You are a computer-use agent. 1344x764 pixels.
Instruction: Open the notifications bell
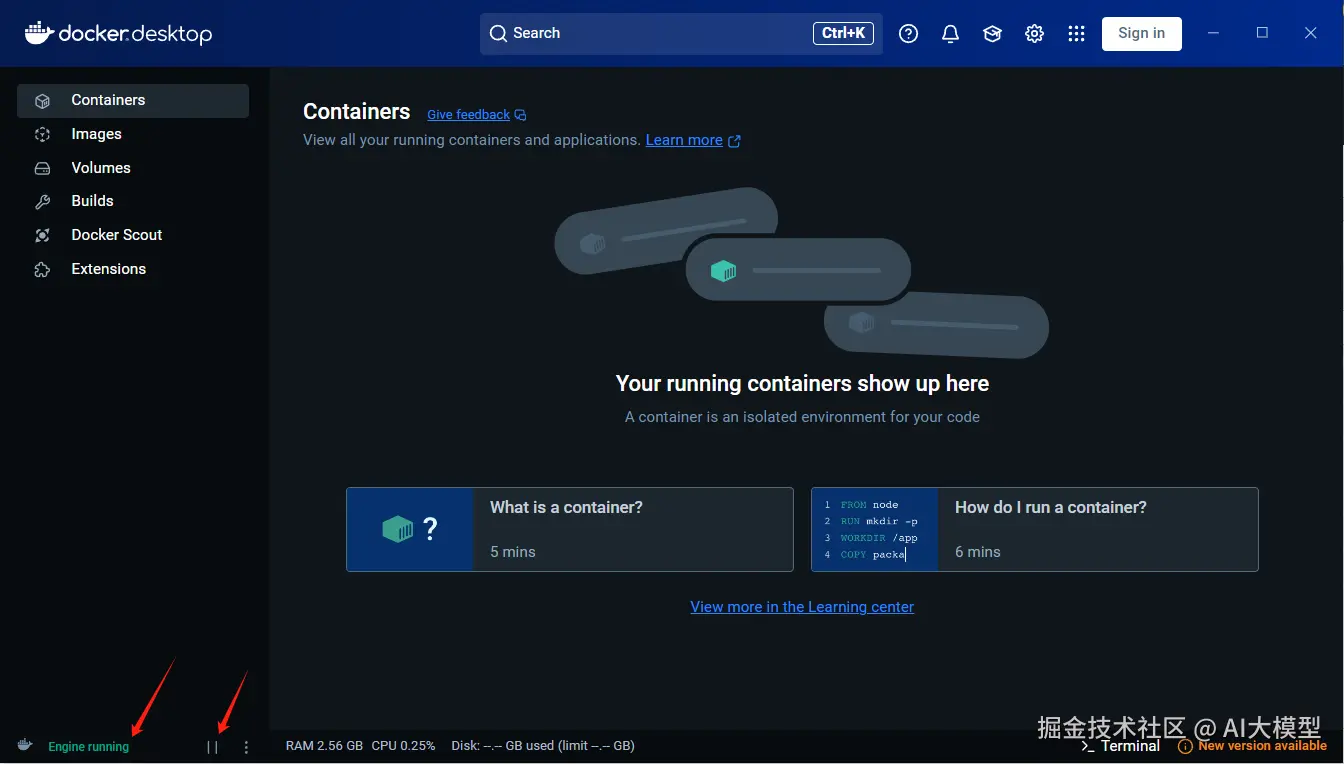coord(951,34)
